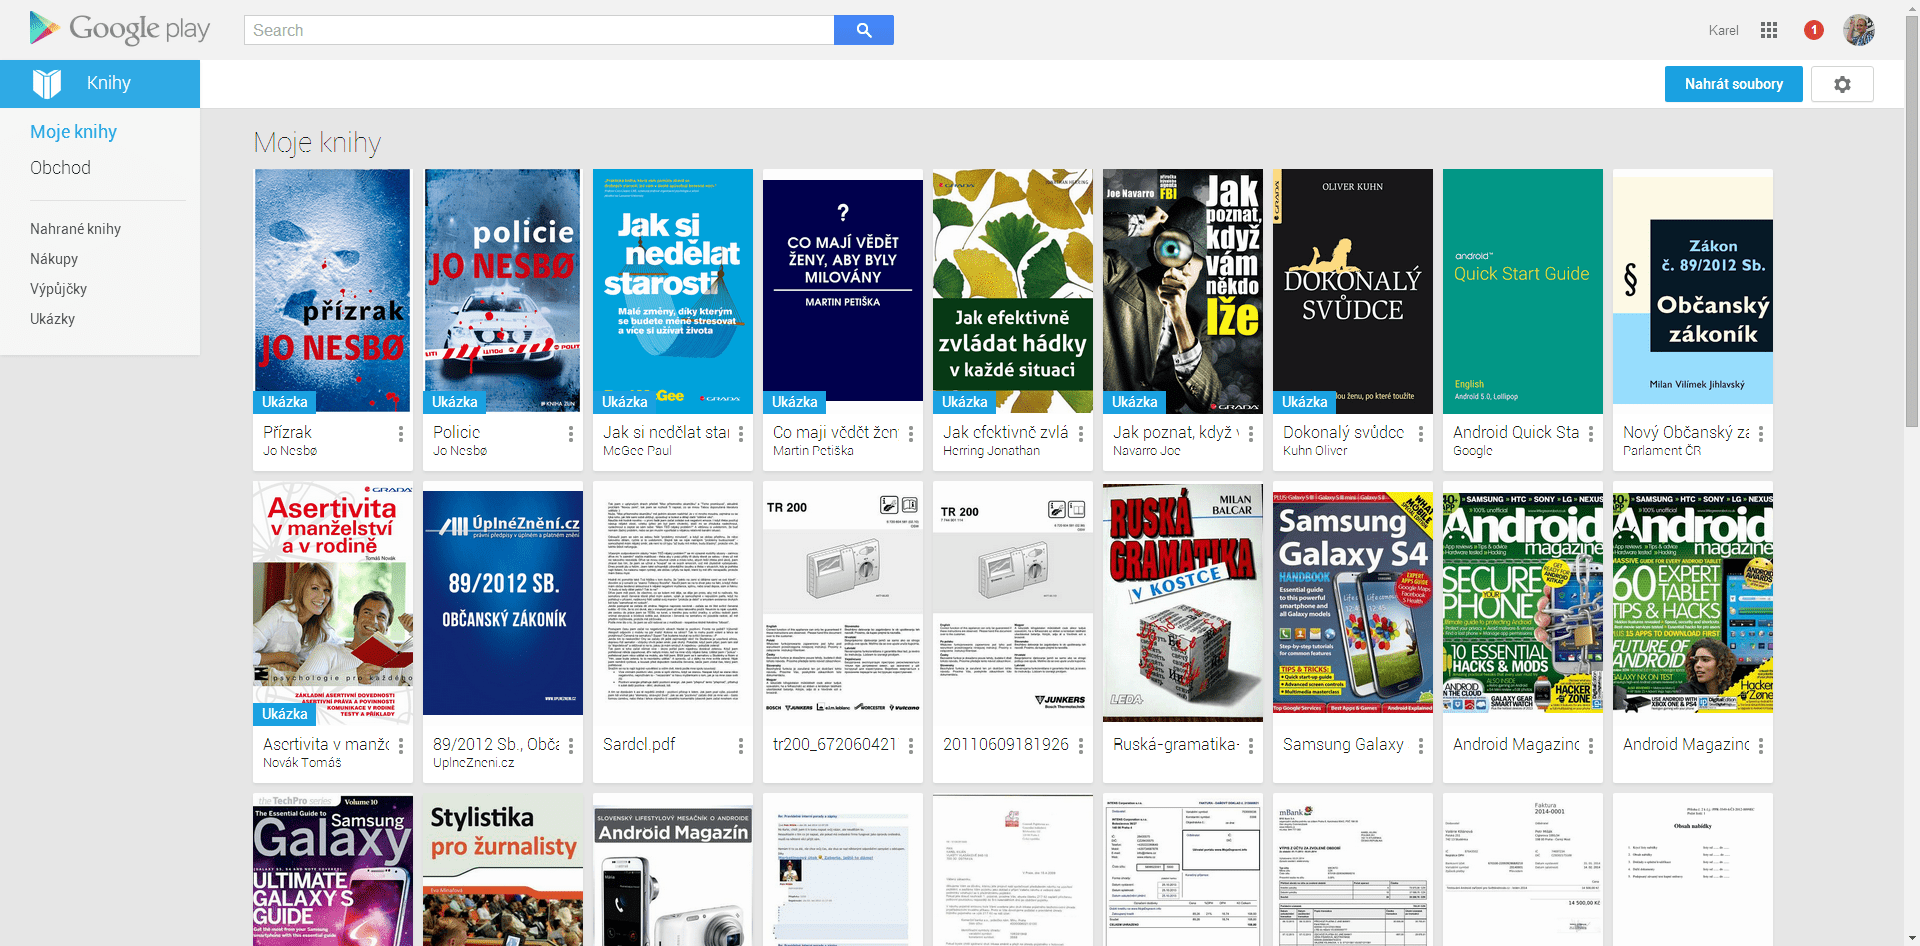Image resolution: width=1920 pixels, height=946 pixels.
Task: Open Stylistika pro žurnalisty cover
Action: tap(502, 871)
